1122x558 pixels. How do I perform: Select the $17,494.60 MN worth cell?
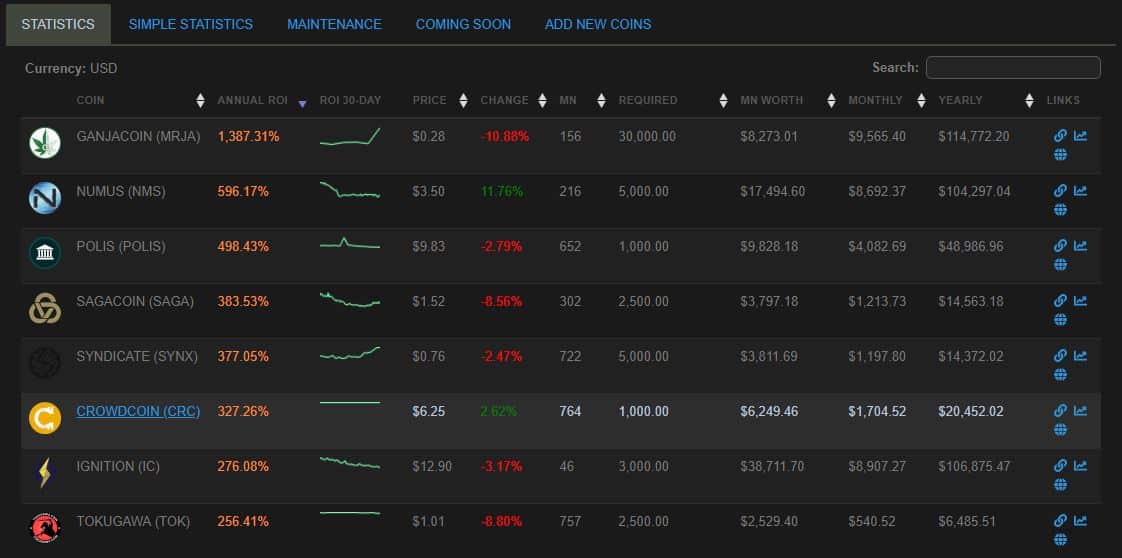point(772,191)
